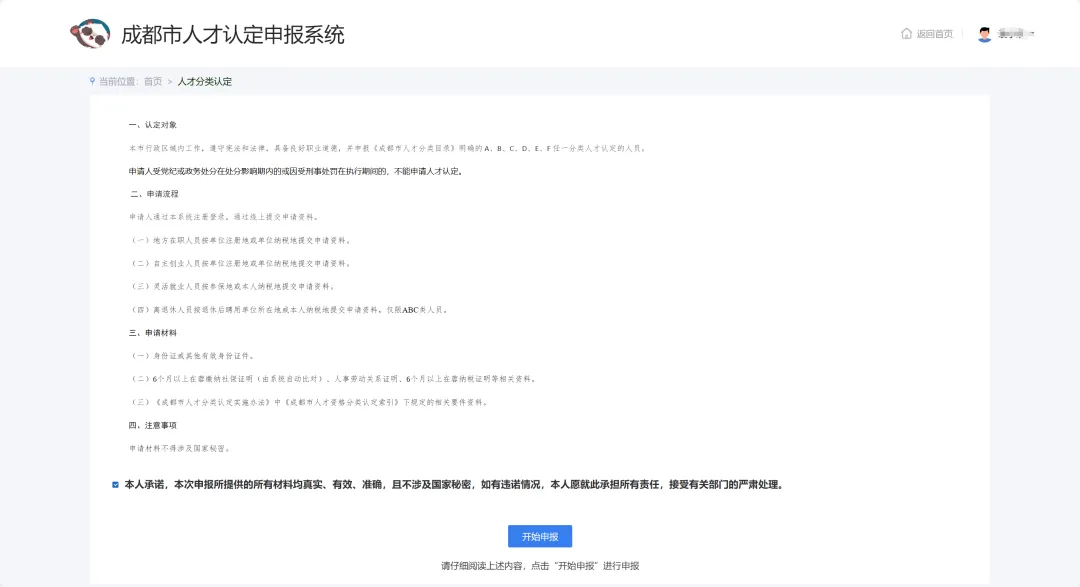Click the bold 申请人受党纪或政务处分 notice line

coord(296,171)
